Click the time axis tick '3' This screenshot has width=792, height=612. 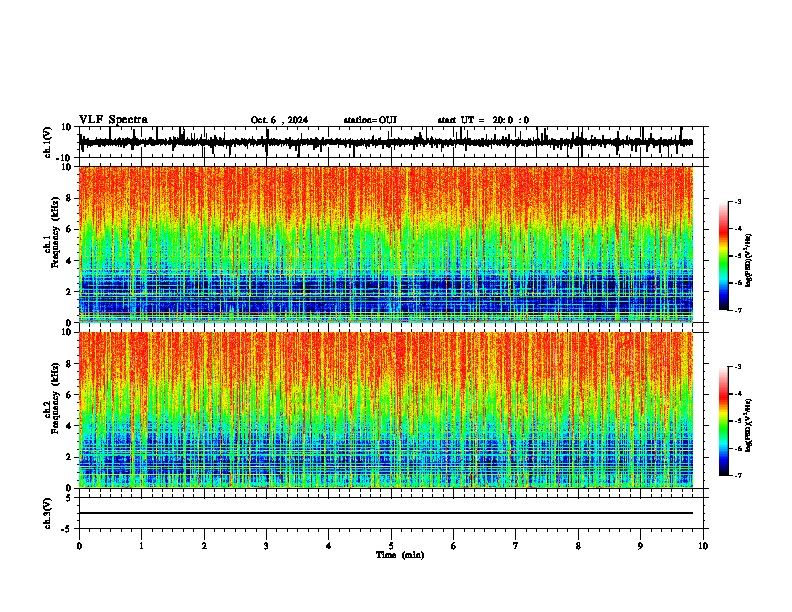266,546
